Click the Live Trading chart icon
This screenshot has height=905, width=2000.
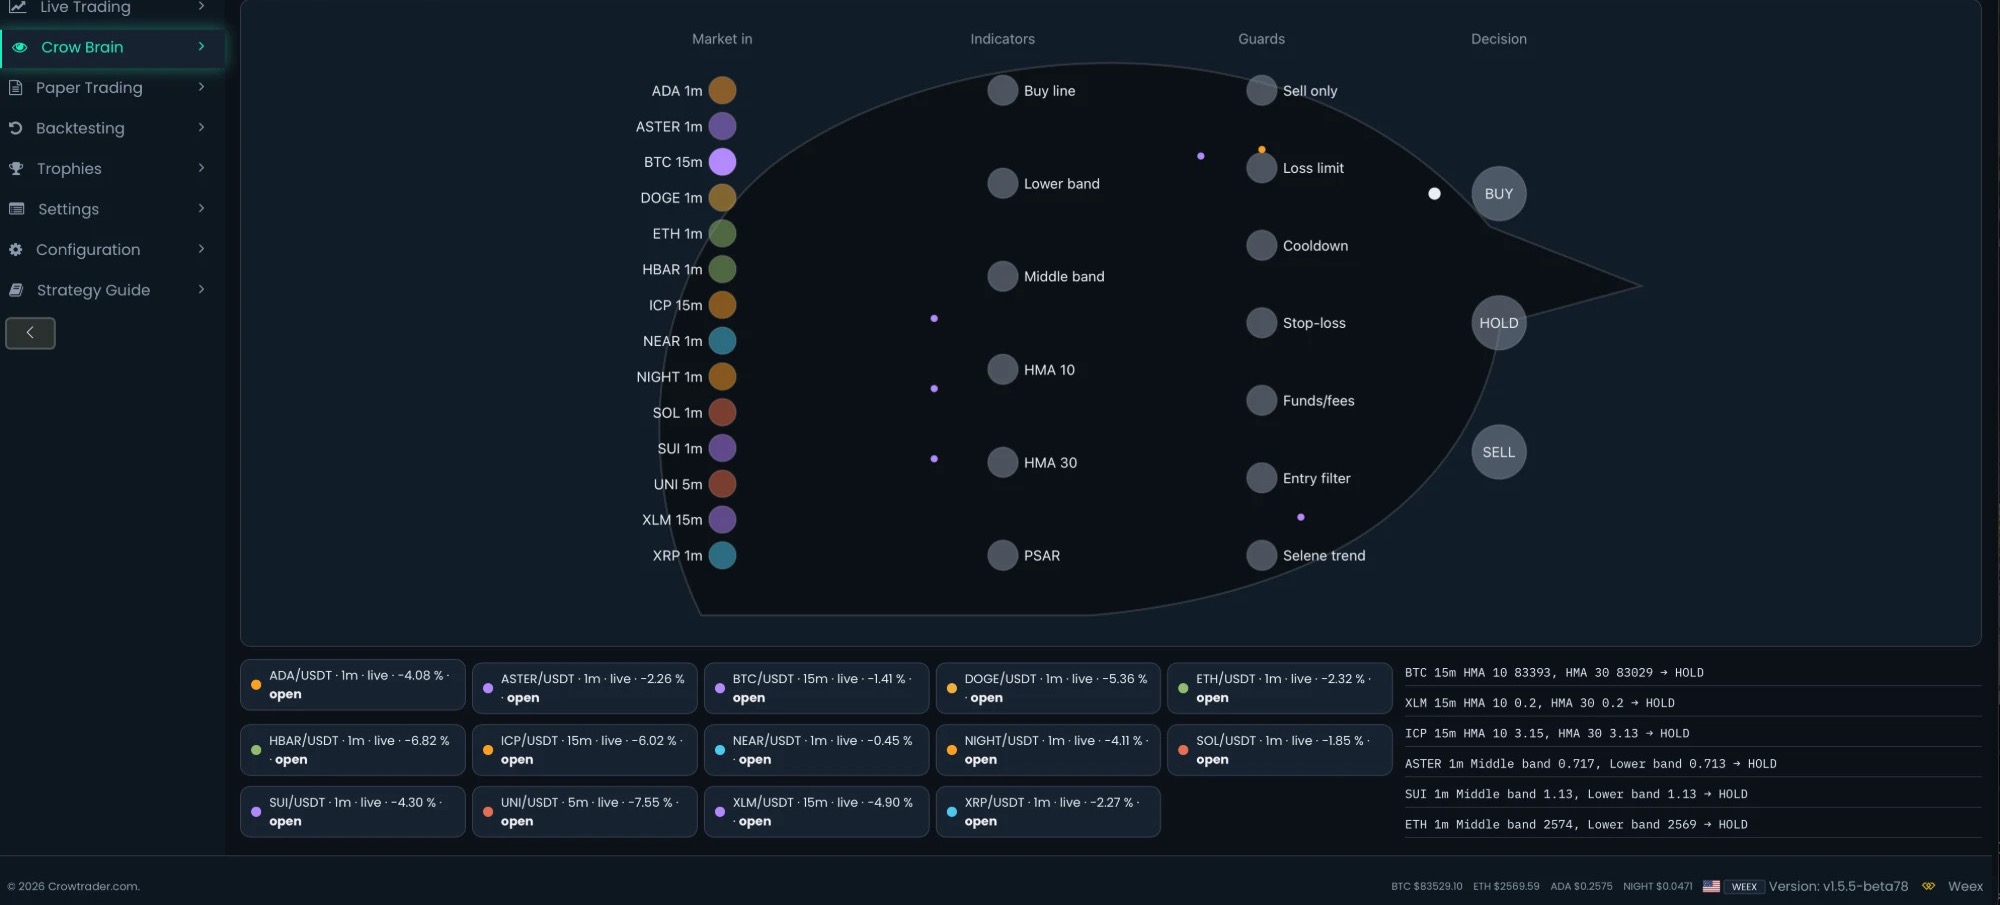17,7
